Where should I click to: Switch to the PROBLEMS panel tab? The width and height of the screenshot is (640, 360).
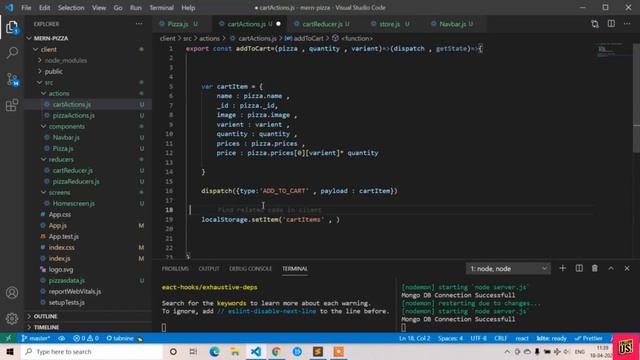coord(175,269)
